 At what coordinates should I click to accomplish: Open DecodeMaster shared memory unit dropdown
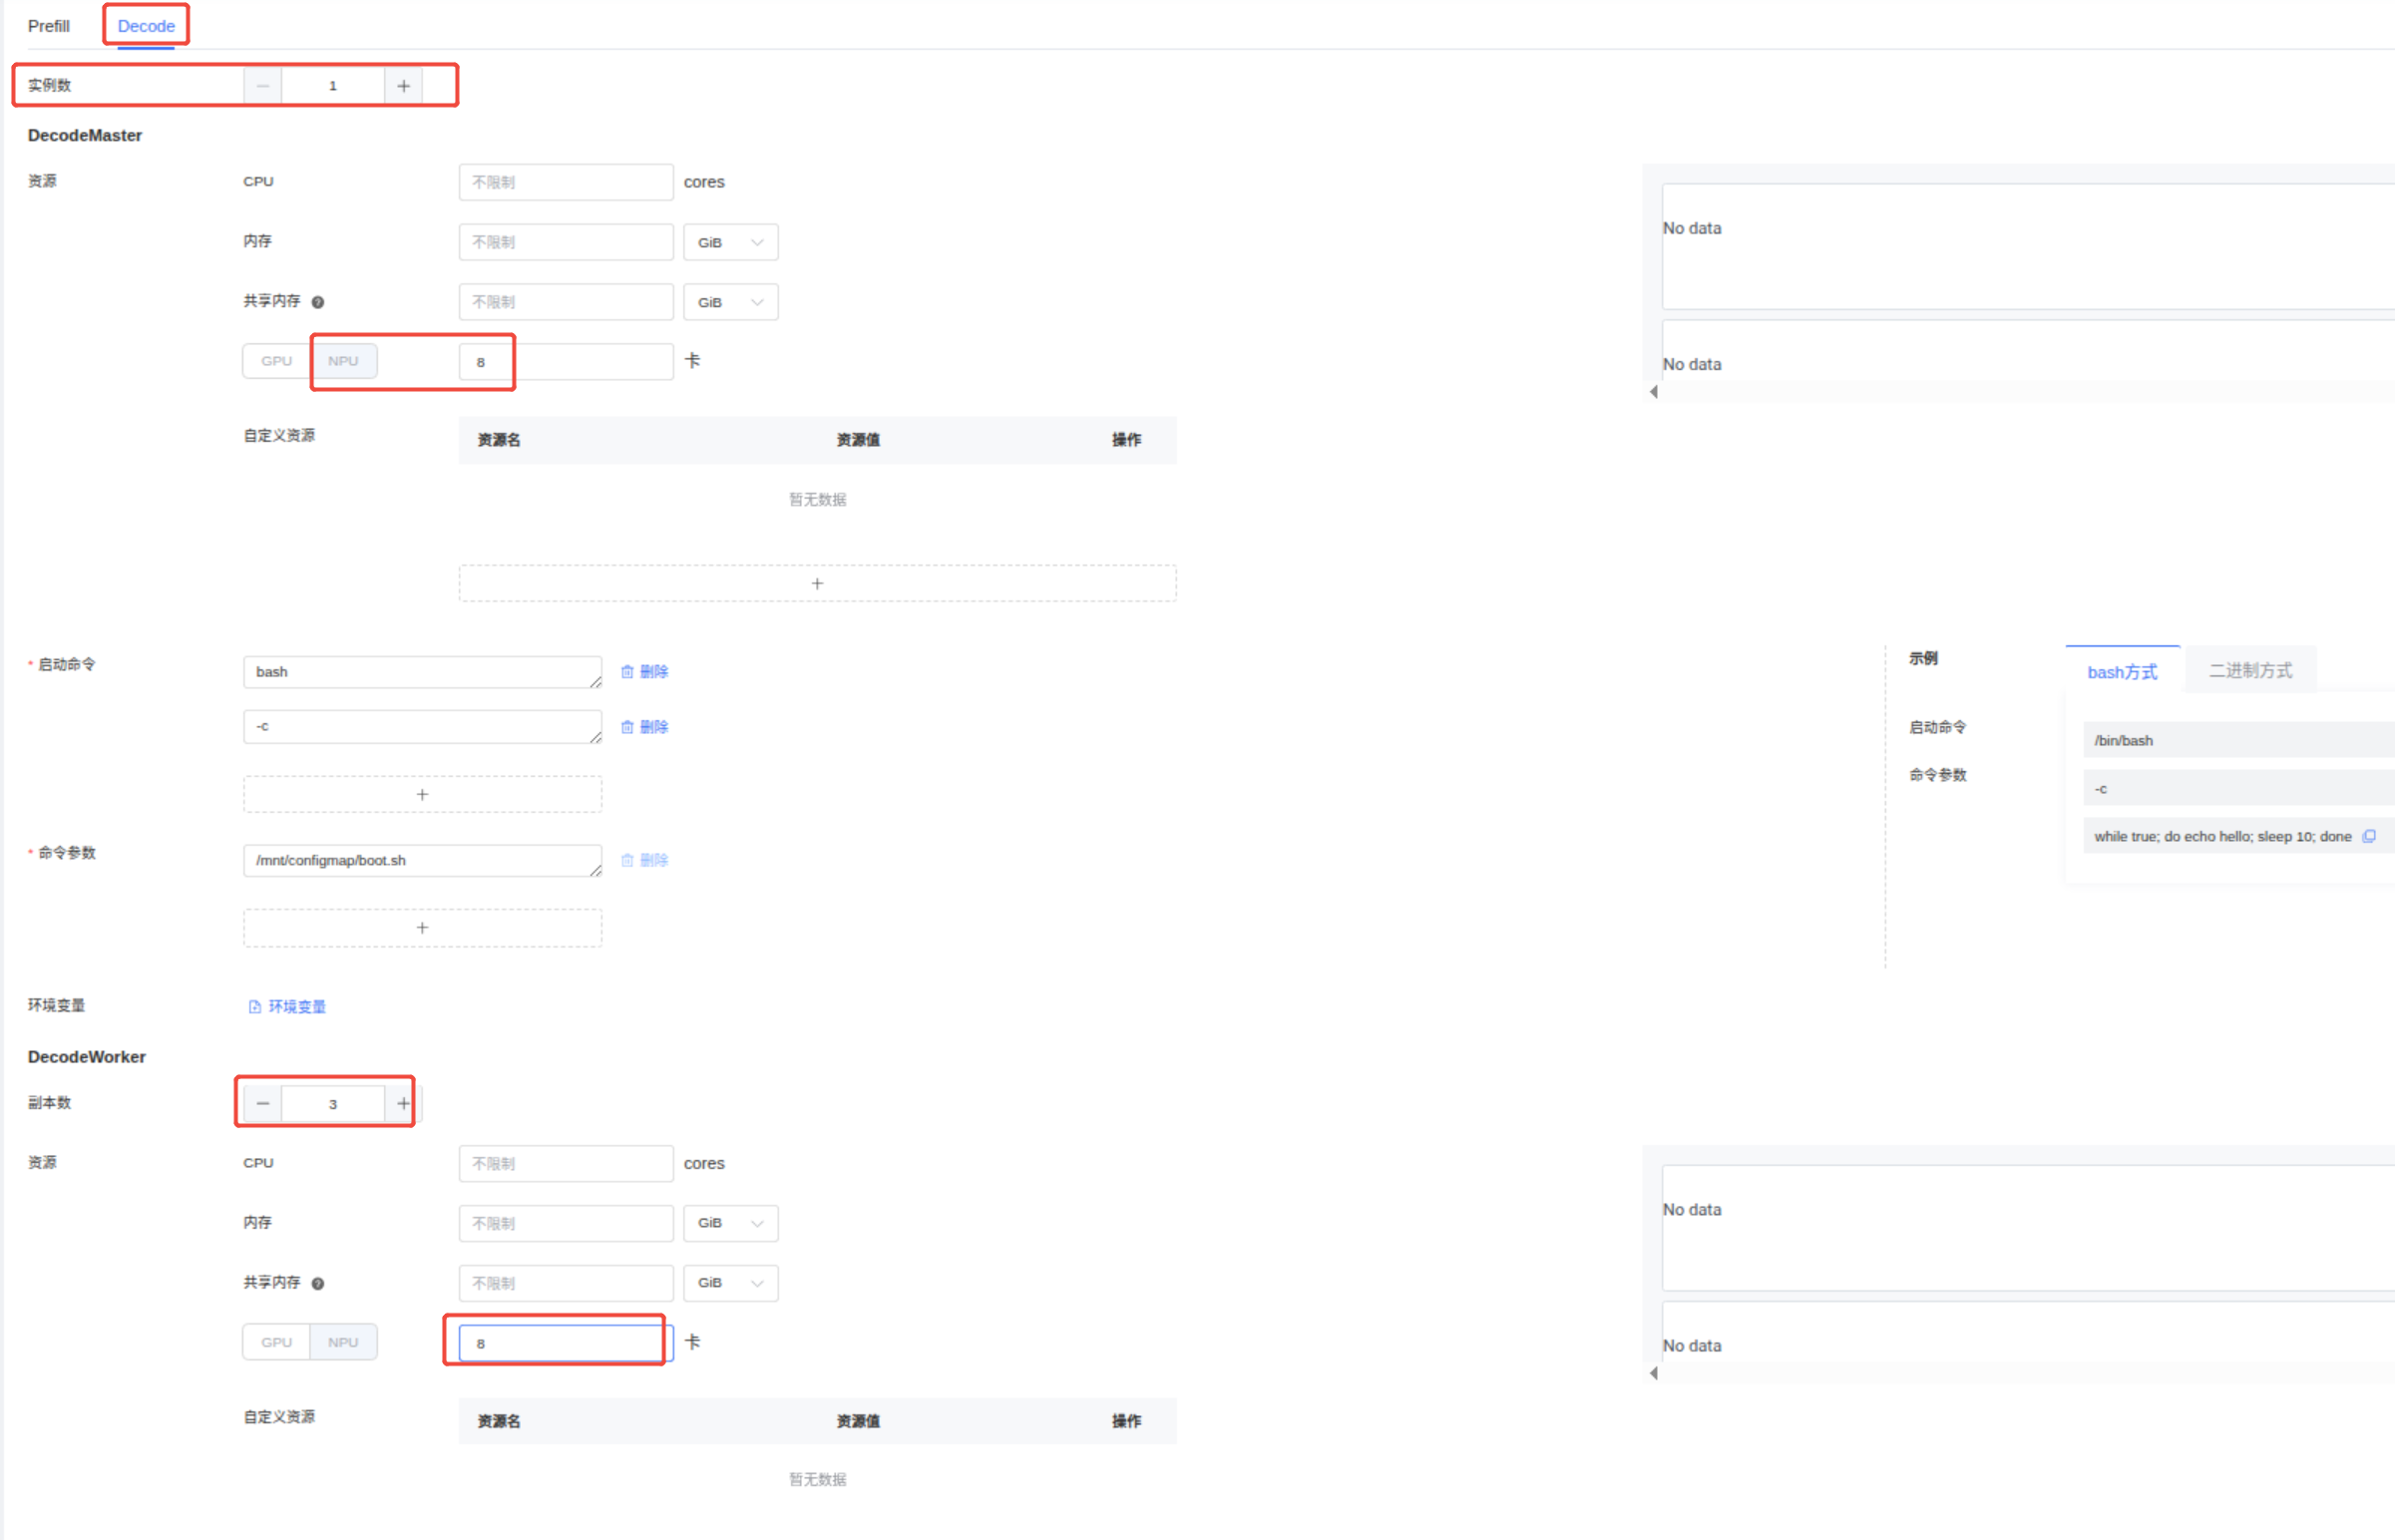coord(730,302)
